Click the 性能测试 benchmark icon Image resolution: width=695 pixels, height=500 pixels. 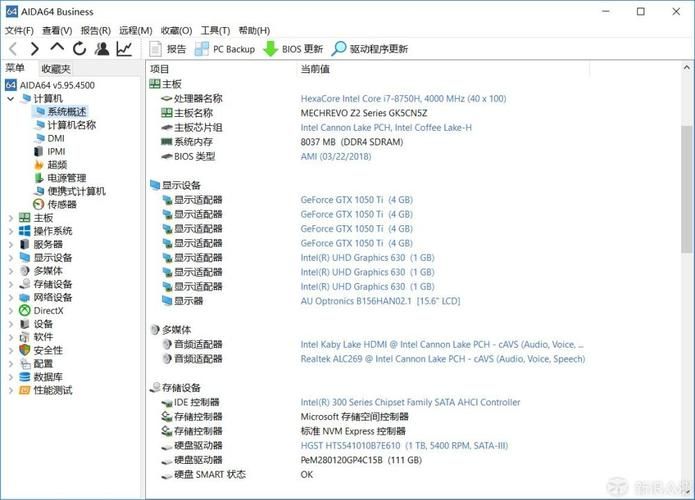click(x=25, y=390)
